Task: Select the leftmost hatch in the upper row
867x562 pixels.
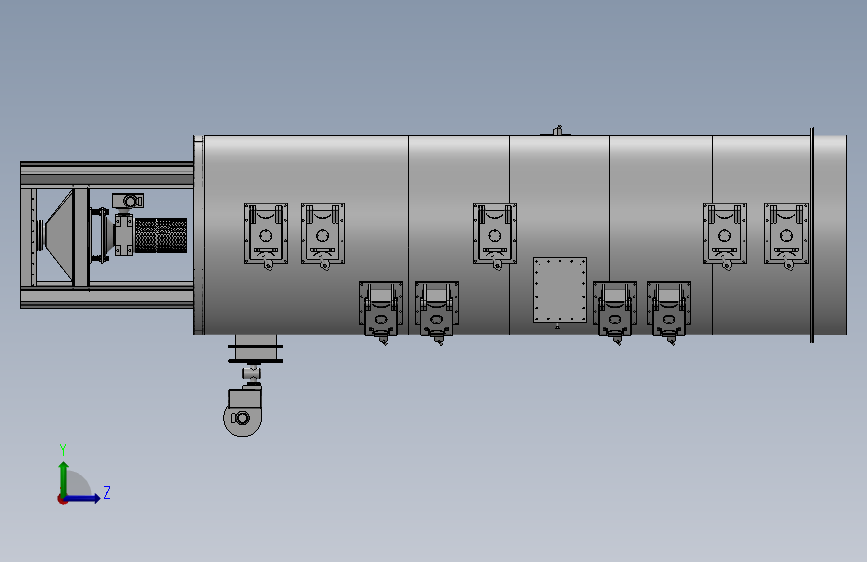Action: pos(266,235)
